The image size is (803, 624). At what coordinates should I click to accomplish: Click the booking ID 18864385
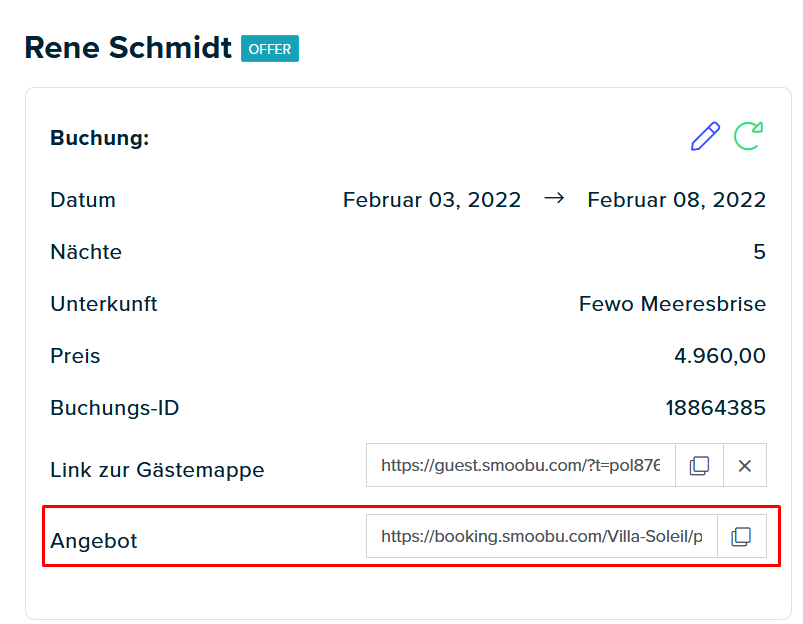pos(715,408)
